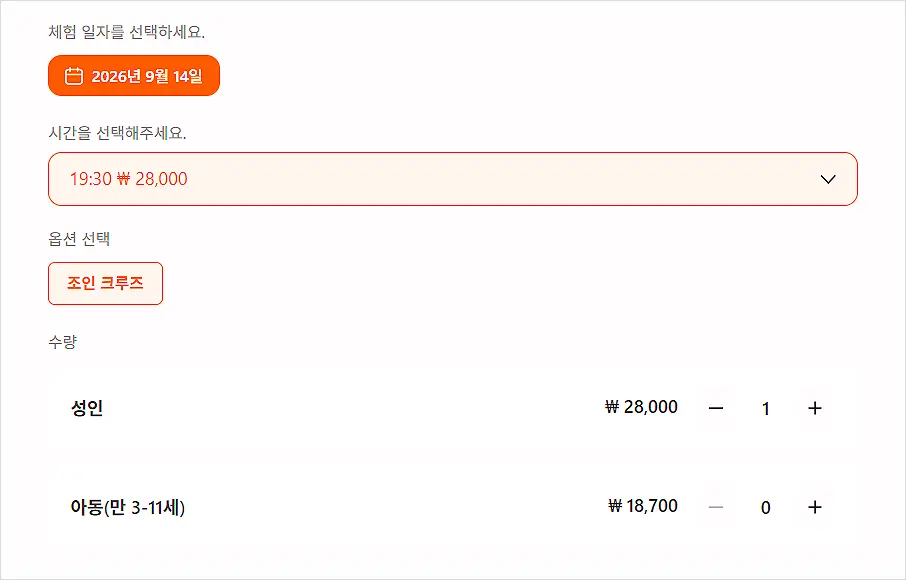Click the ₩ 28,000 price in the 성인 row
The width and height of the screenshot is (906, 580).
pyautogui.click(x=641, y=407)
